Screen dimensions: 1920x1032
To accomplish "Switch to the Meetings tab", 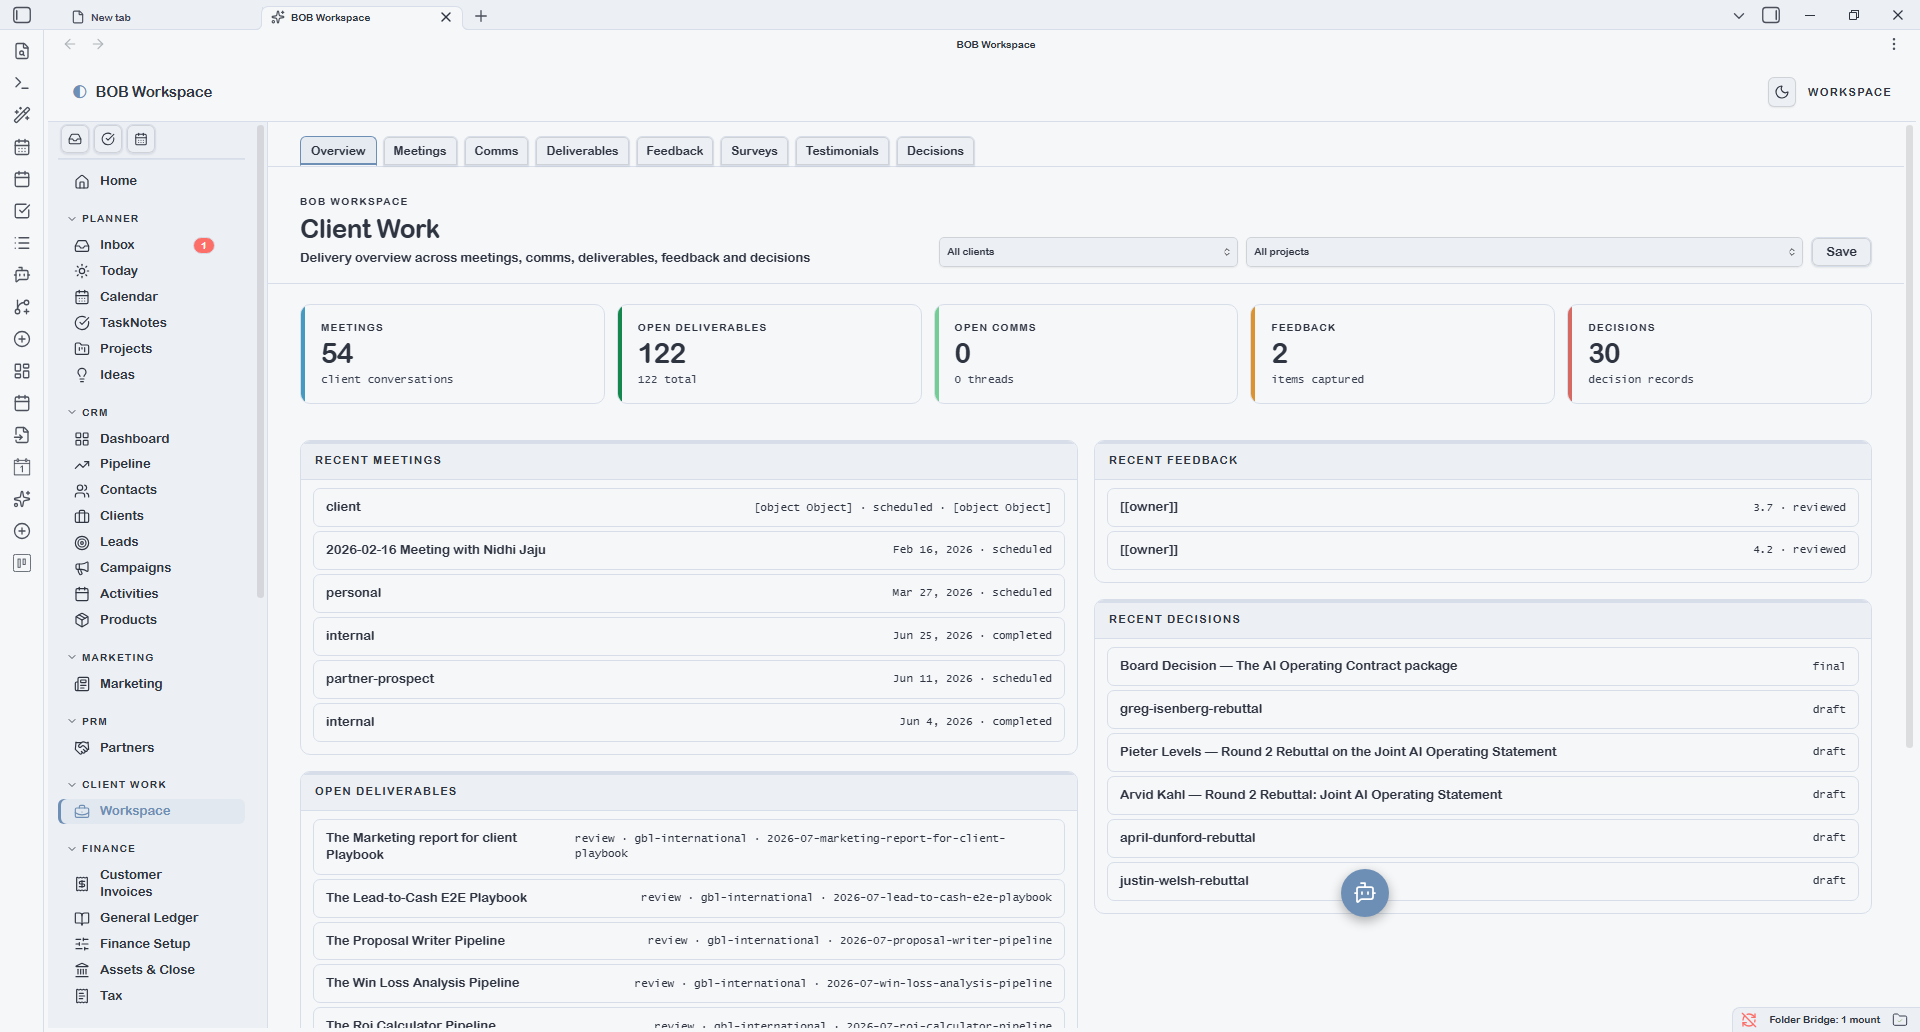I will [x=420, y=151].
